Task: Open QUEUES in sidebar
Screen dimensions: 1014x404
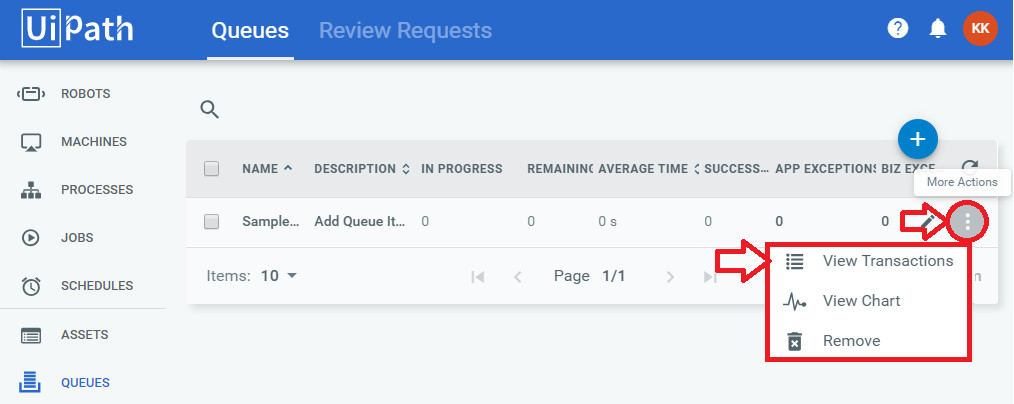Action: [85, 383]
